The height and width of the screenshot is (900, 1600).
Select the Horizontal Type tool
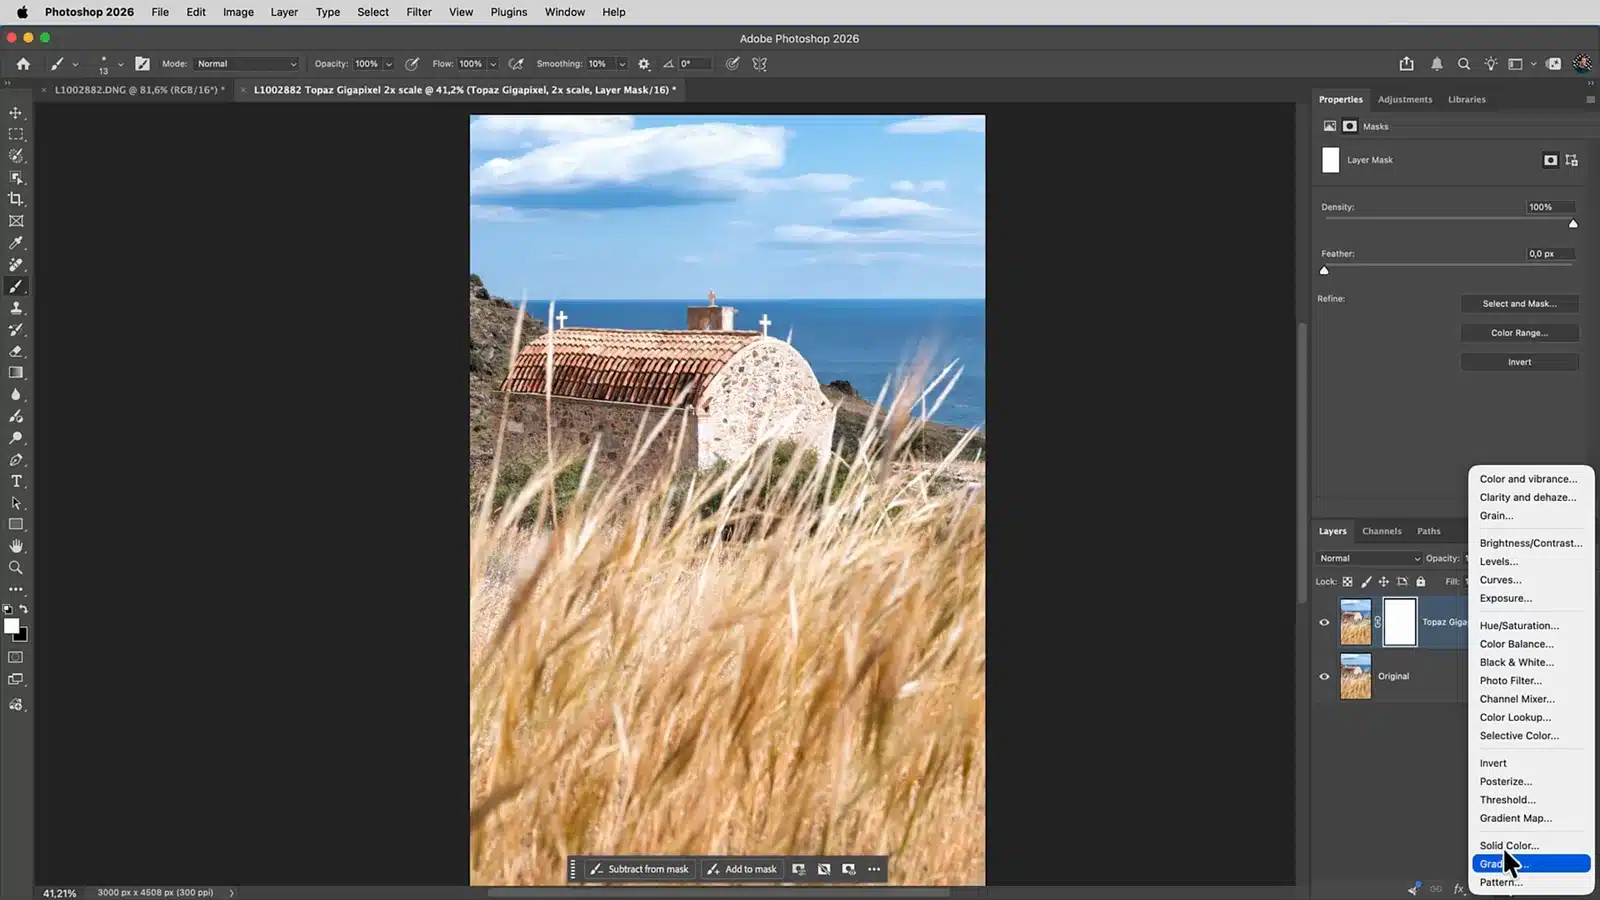[x=16, y=481]
